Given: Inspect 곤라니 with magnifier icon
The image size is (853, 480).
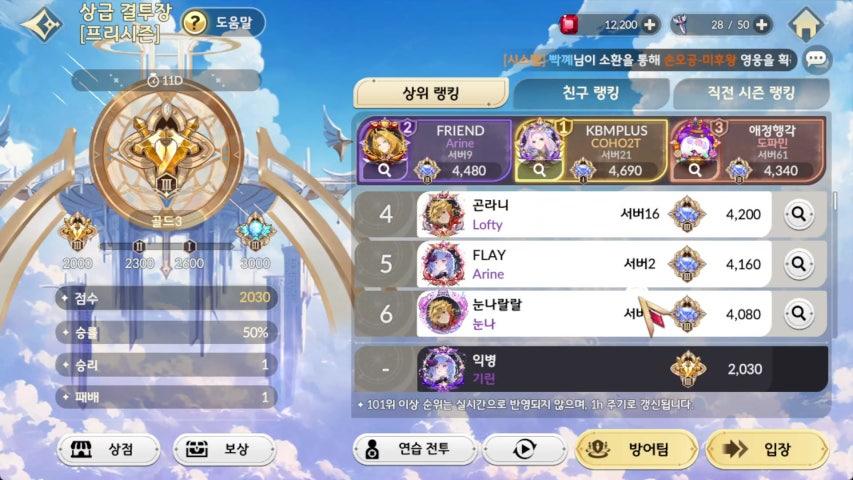Looking at the screenshot, I should 799,214.
